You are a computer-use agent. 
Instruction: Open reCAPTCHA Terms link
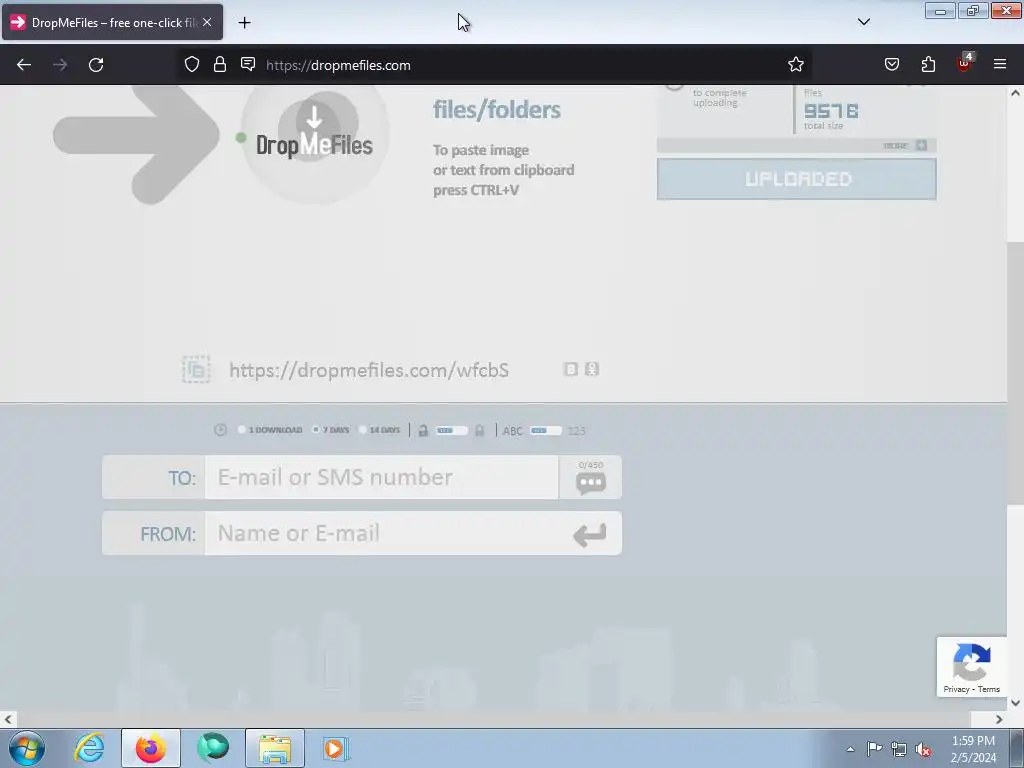pyautogui.click(x=989, y=689)
